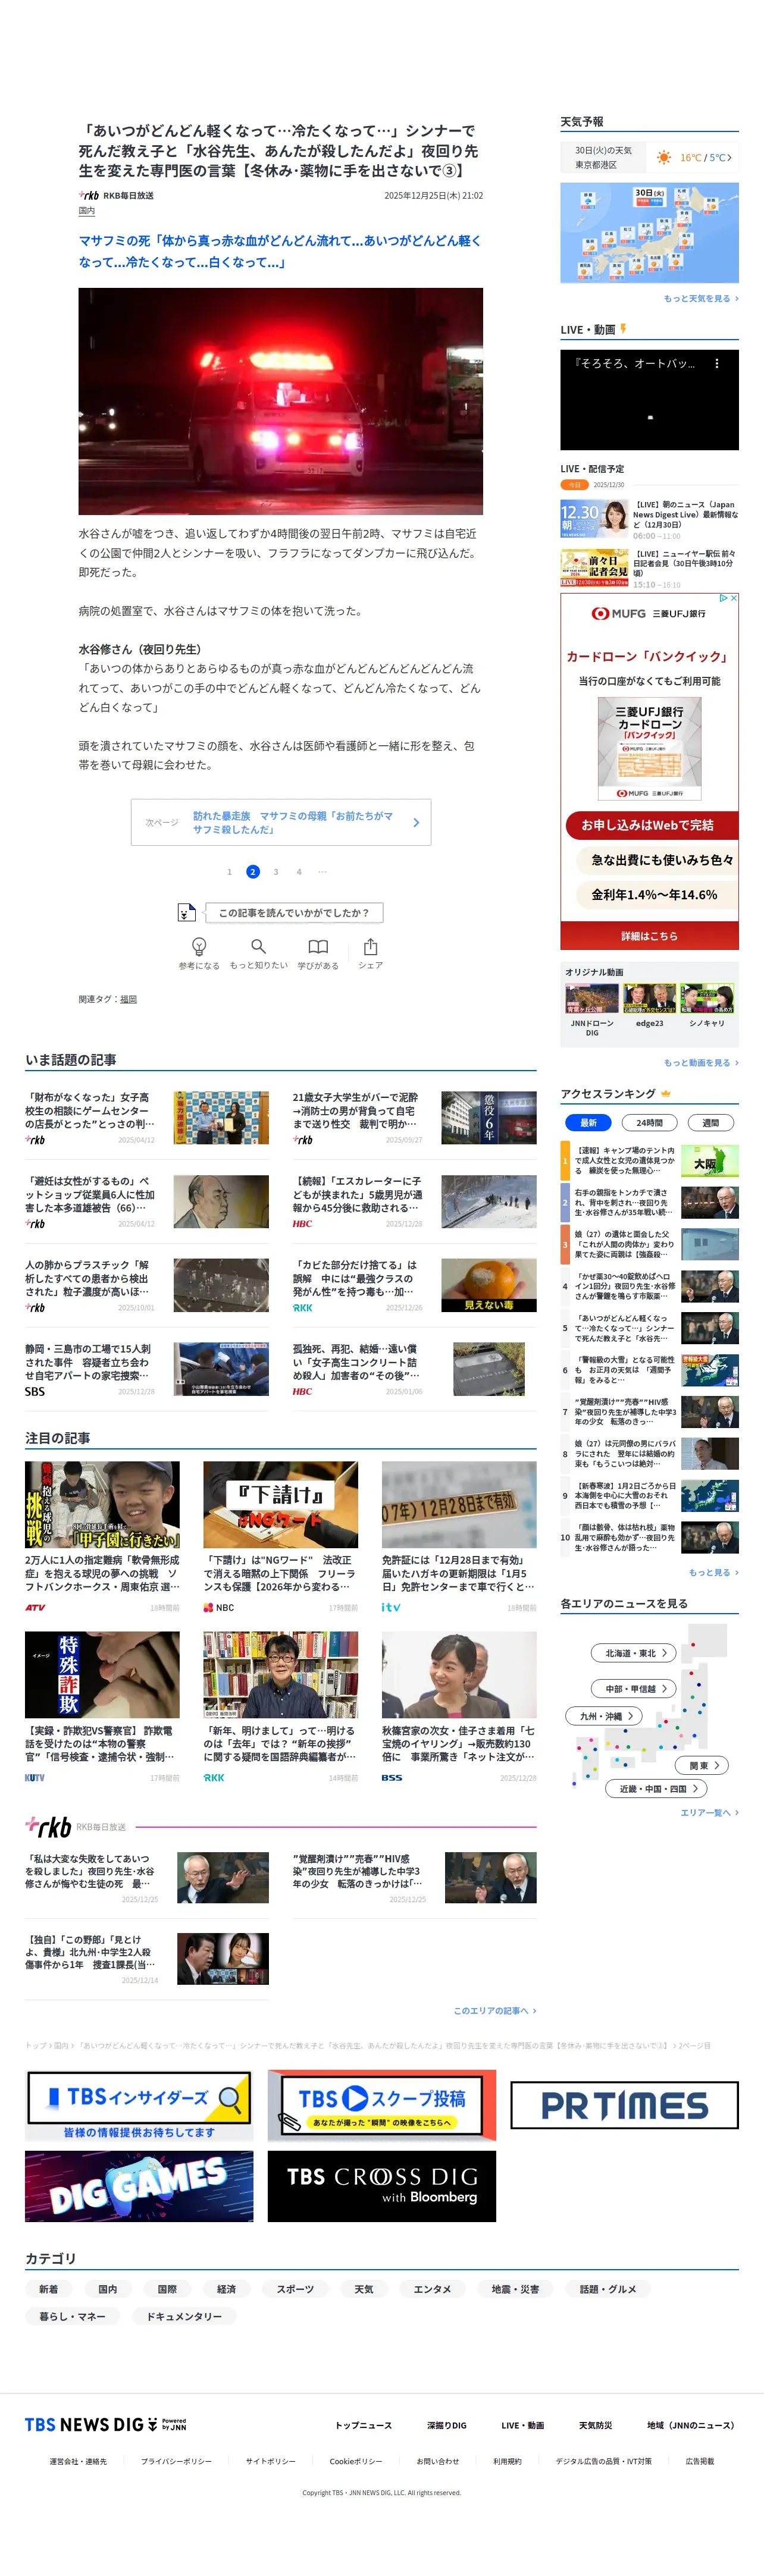This screenshot has width=764, height=2576.
Task: Go to page 4 of the article
Action: [299, 872]
